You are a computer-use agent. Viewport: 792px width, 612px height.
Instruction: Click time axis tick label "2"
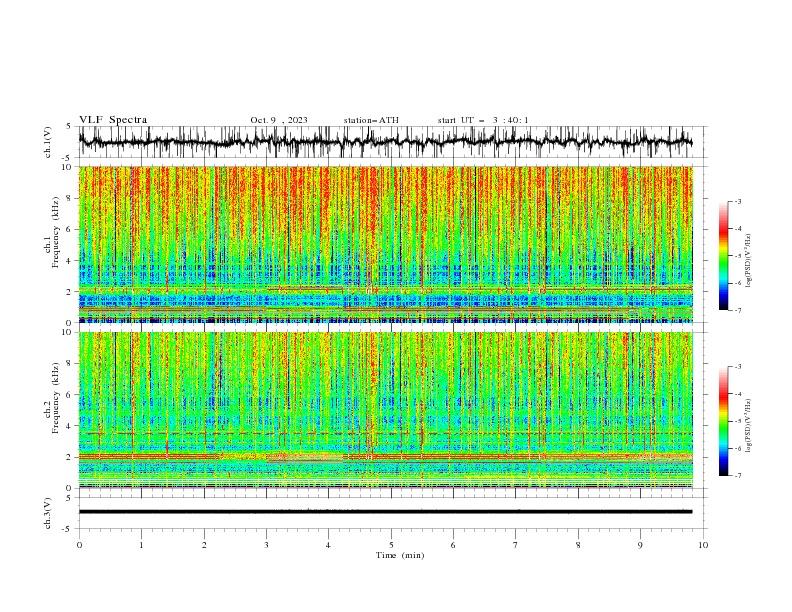204,545
